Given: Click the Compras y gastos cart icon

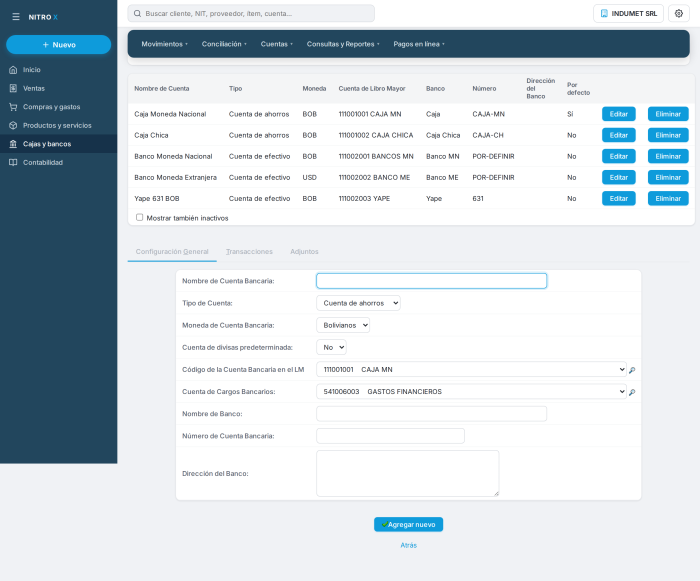Looking at the screenshot, I should tap(13, 107).
